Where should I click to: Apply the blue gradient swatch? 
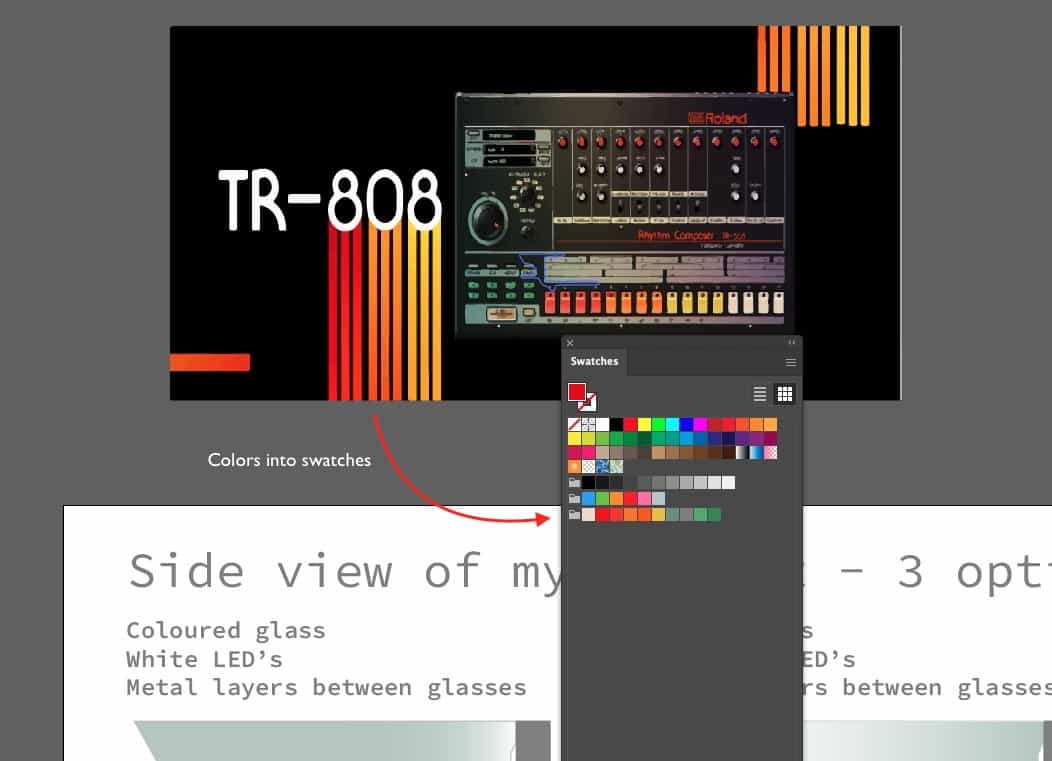[757, 452]
